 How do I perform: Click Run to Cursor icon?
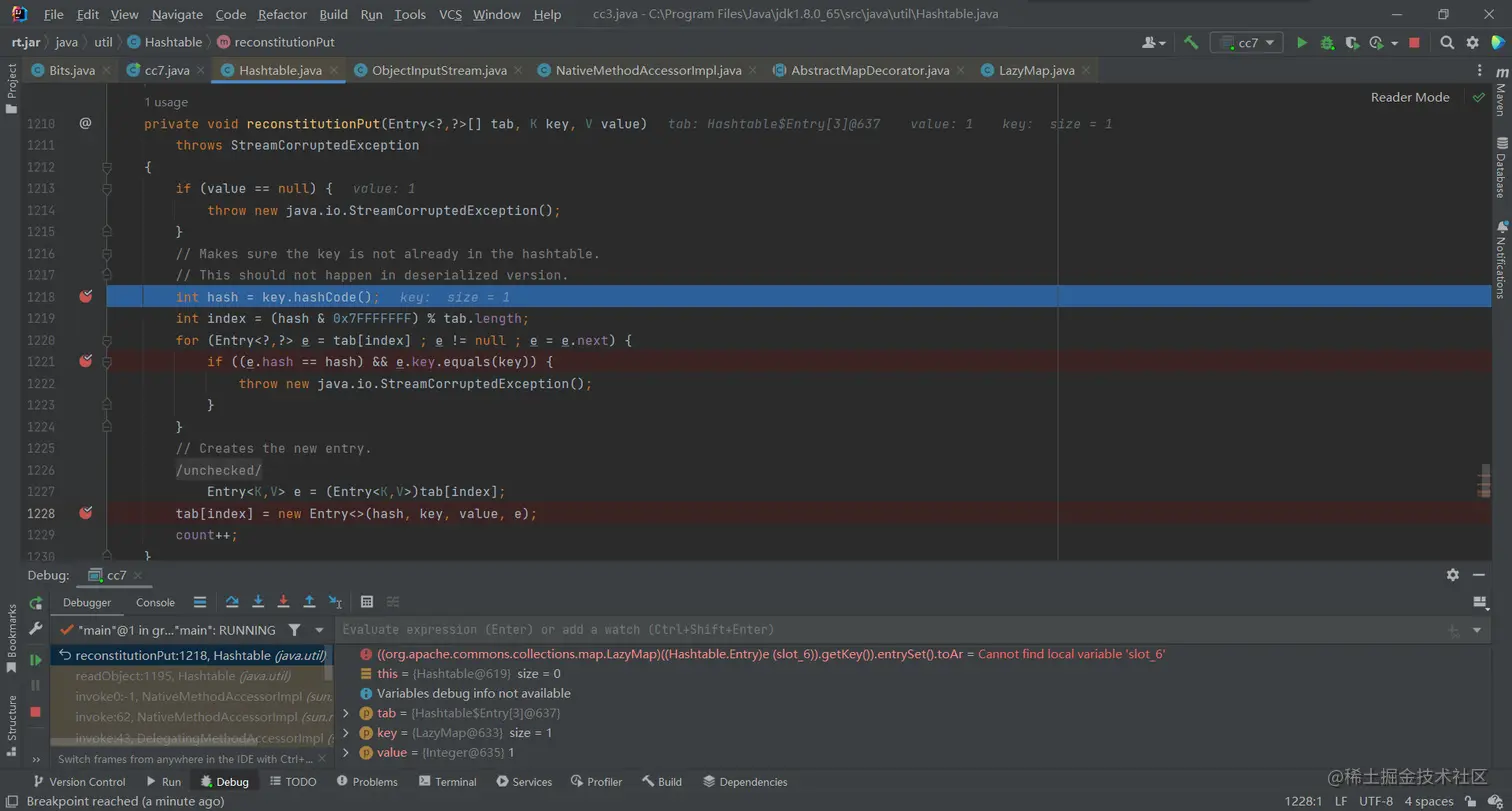[335, 602]
